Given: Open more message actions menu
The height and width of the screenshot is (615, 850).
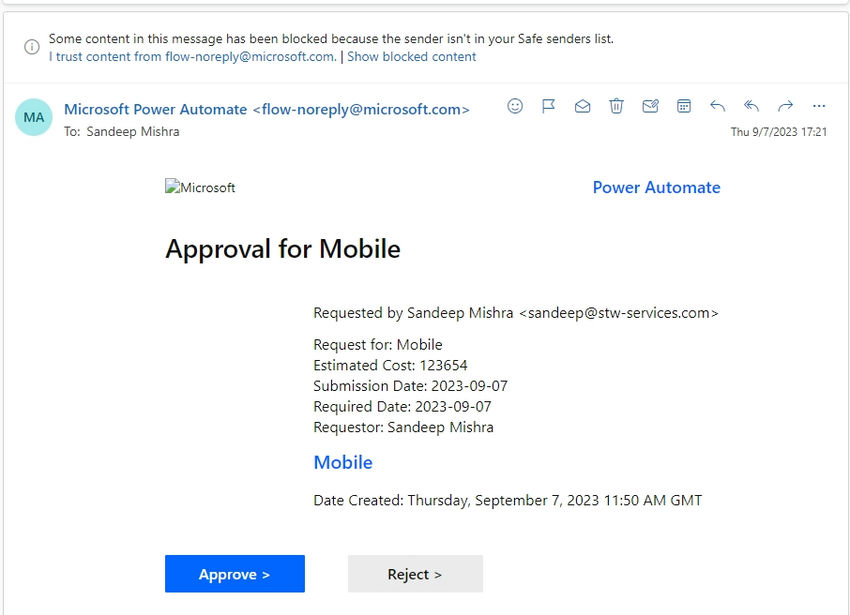Looking at the screenshot, I should click(819, 106).
